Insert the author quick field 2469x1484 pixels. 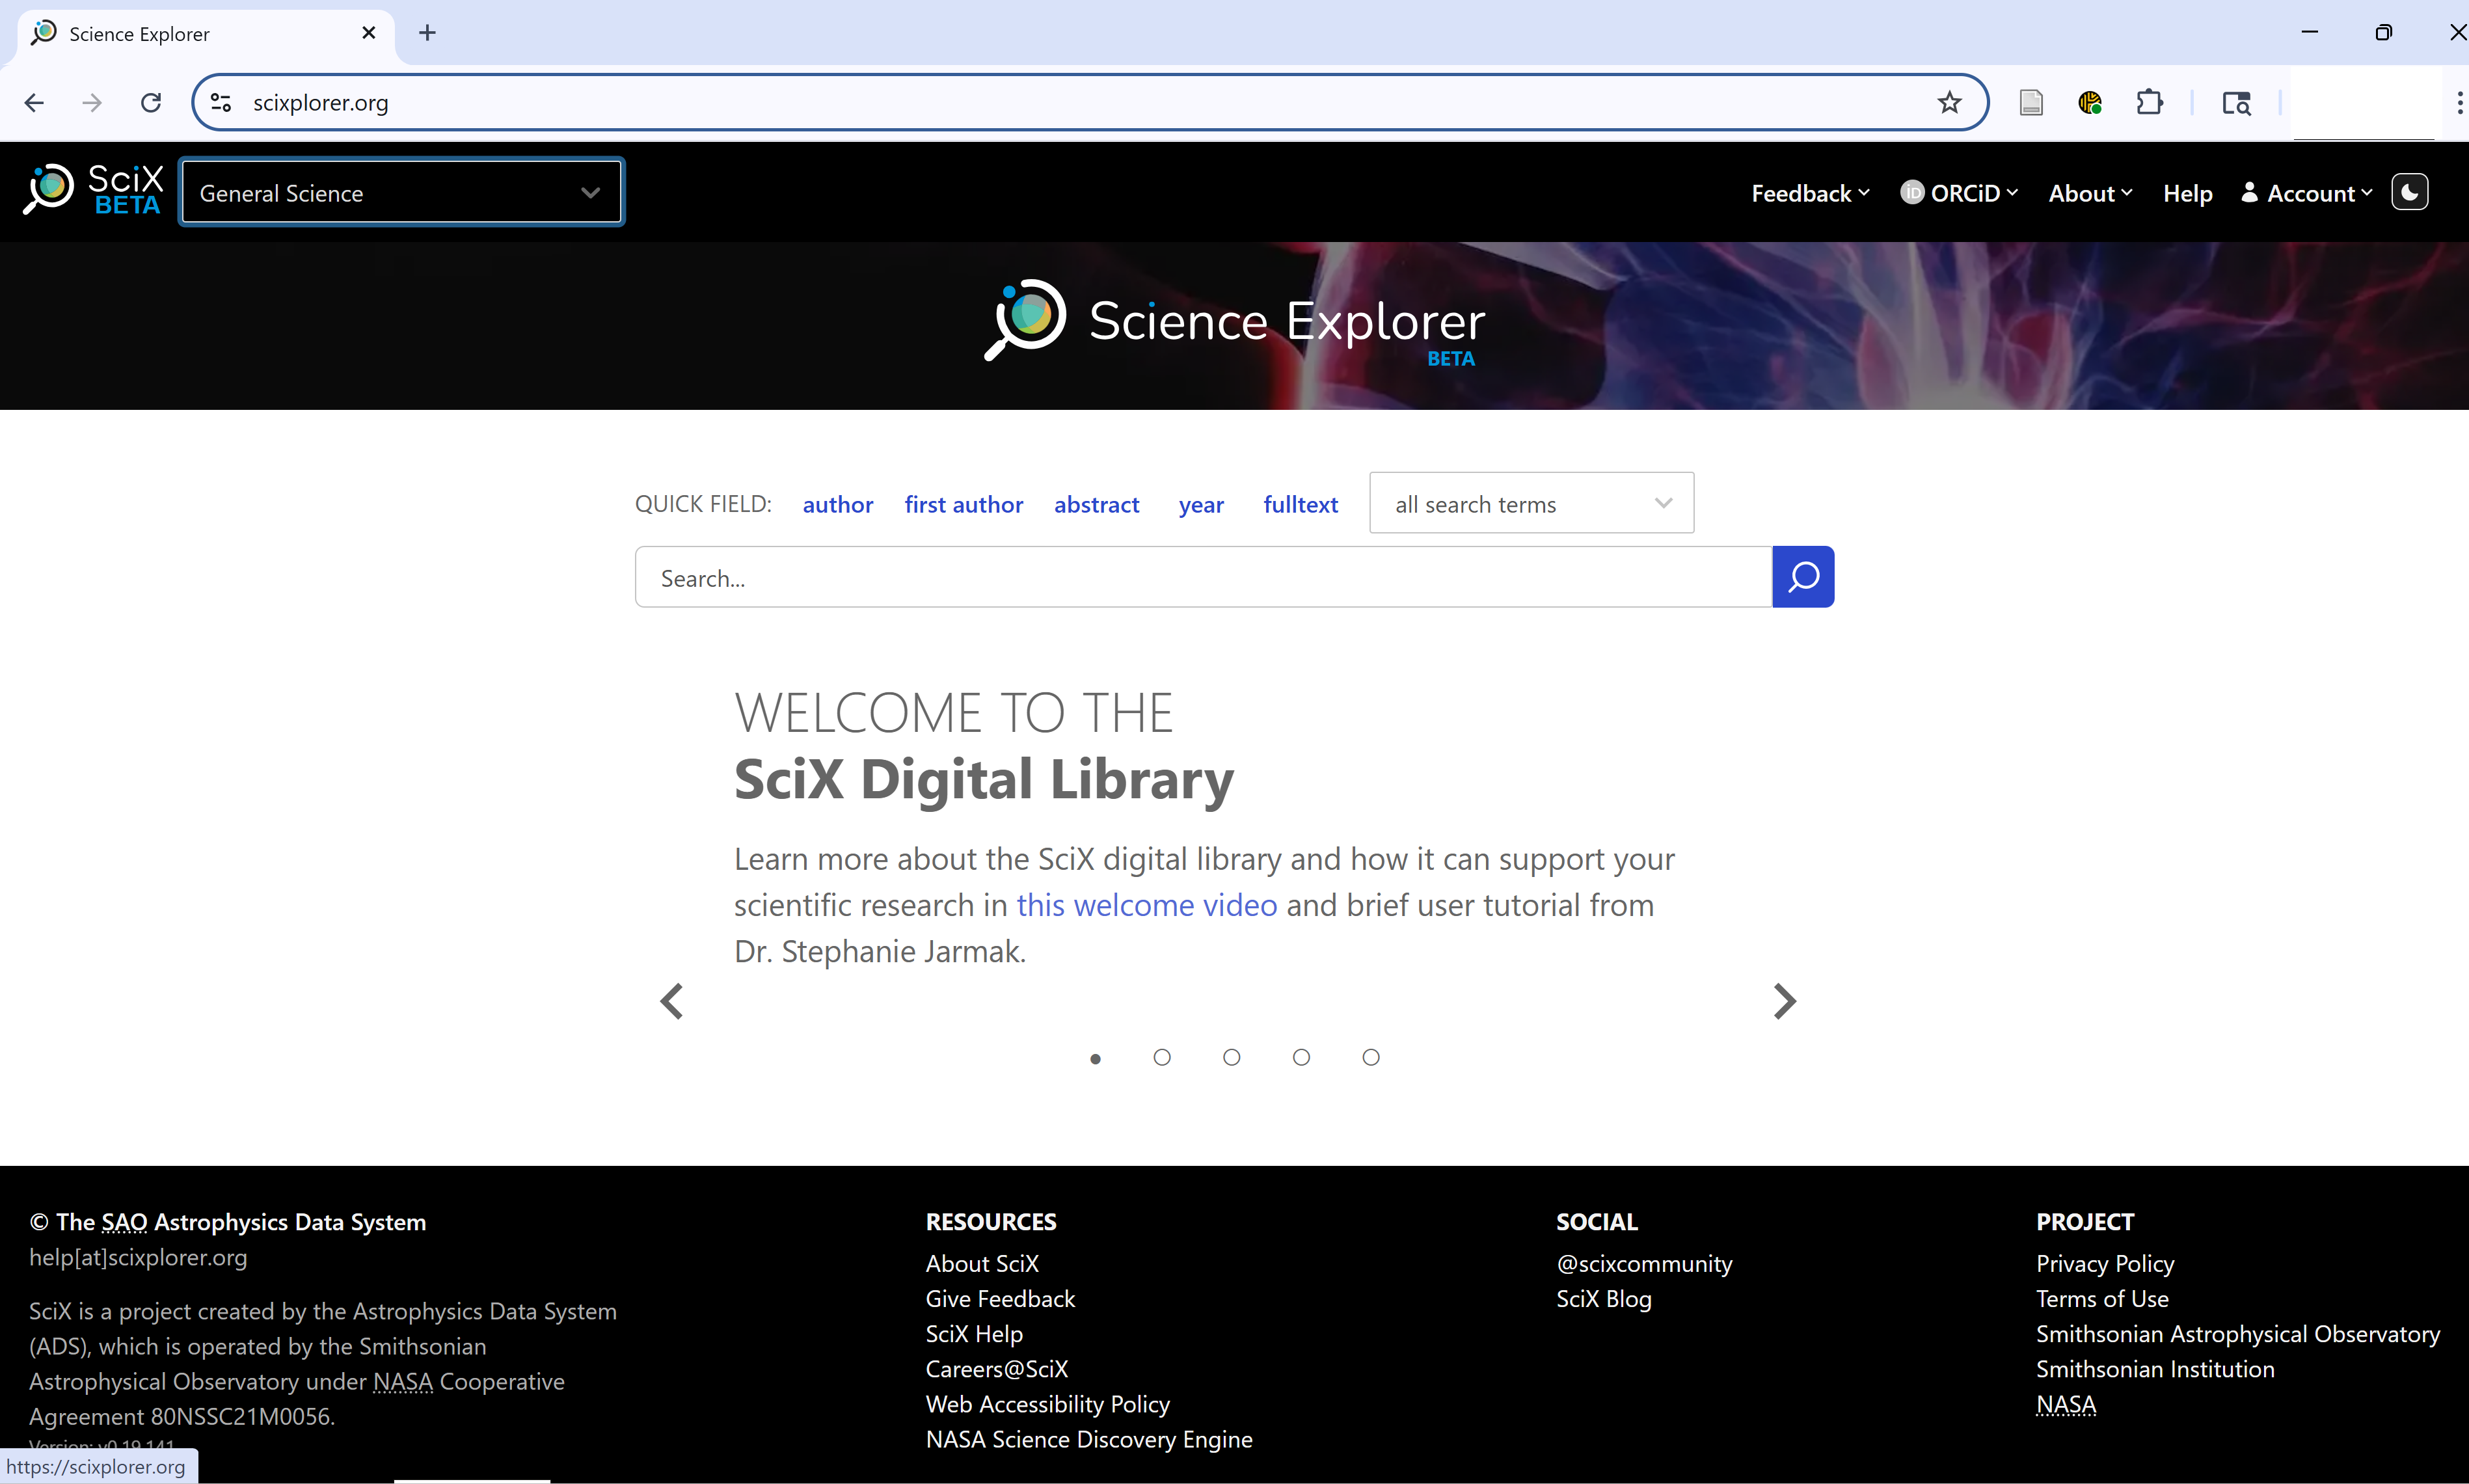tap(838, 504)
